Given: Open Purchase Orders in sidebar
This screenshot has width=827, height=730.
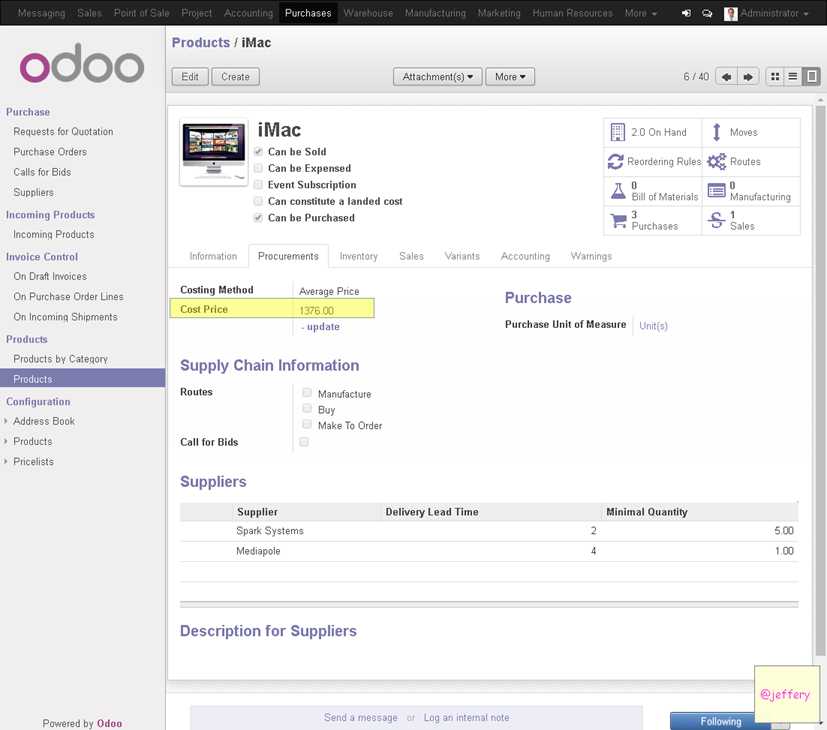Looking at the screenshot, I should click(50, 152).
